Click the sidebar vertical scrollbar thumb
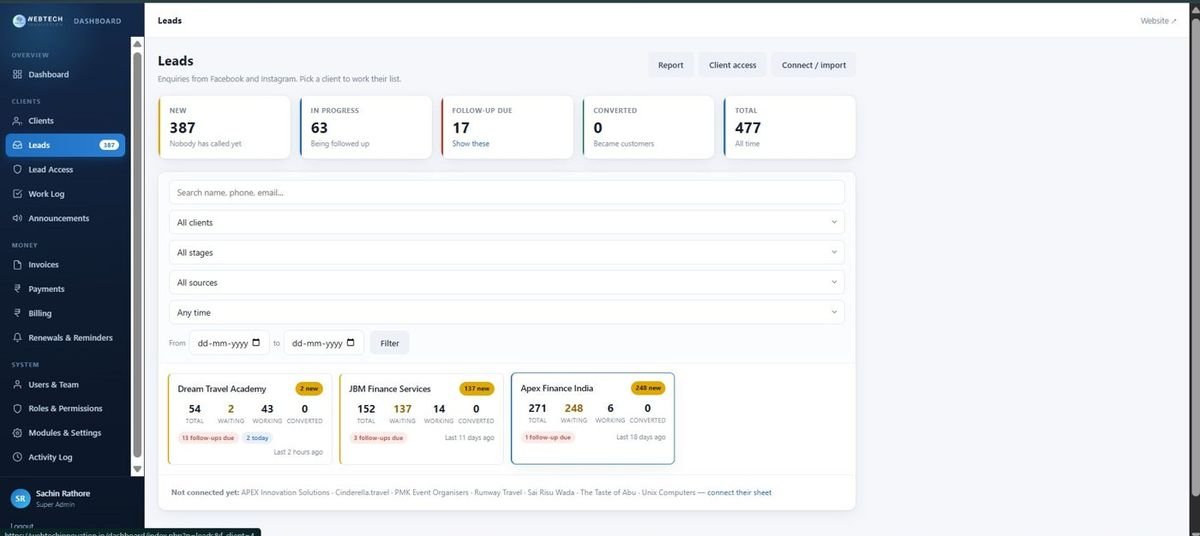The image size is (1200, 536). click(x=137, y=256)
